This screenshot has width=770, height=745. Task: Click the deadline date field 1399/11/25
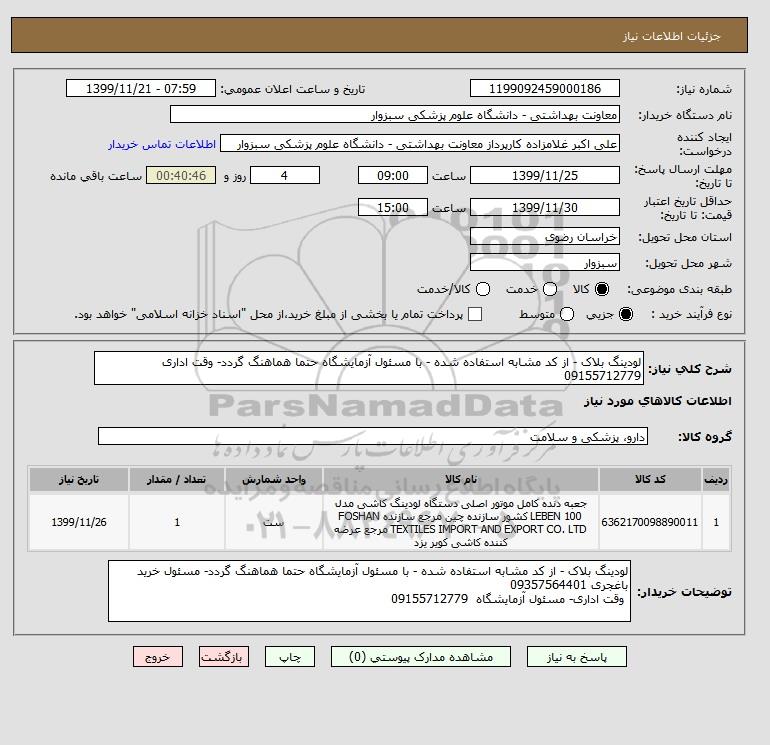(545, 175)
